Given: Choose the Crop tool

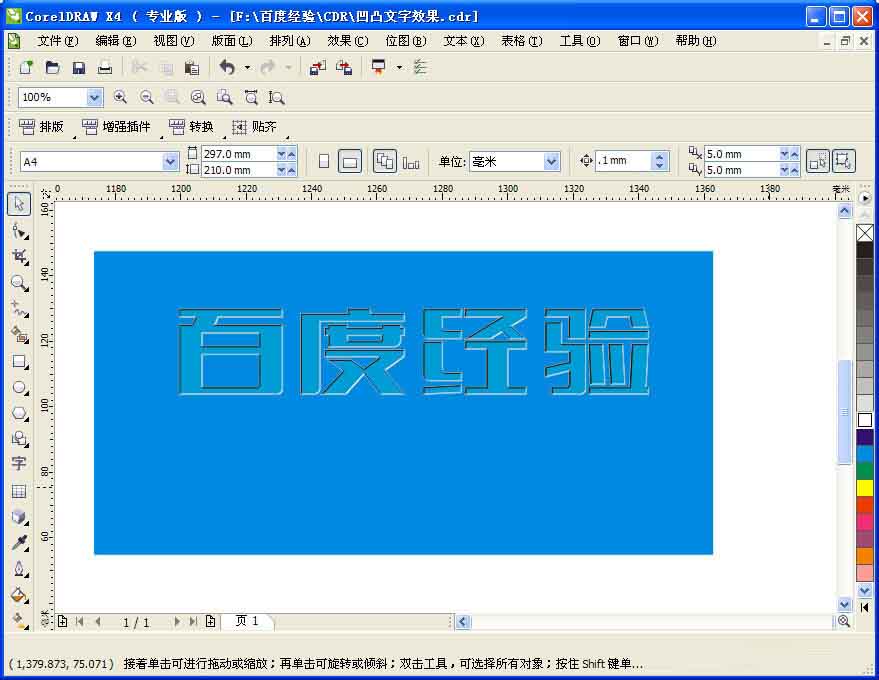Looking at the screenshot, I should click(19, 257).
